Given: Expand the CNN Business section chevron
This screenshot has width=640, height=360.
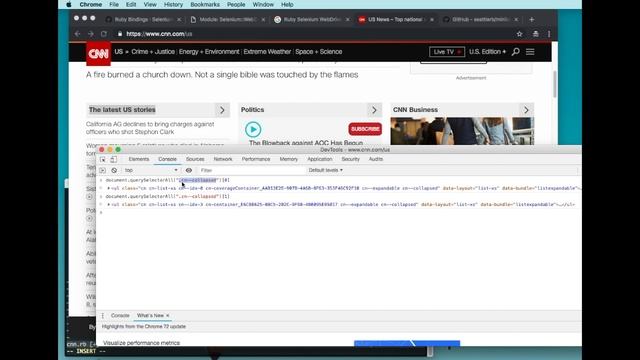Looking at the screenshot, I should point(526,110).
